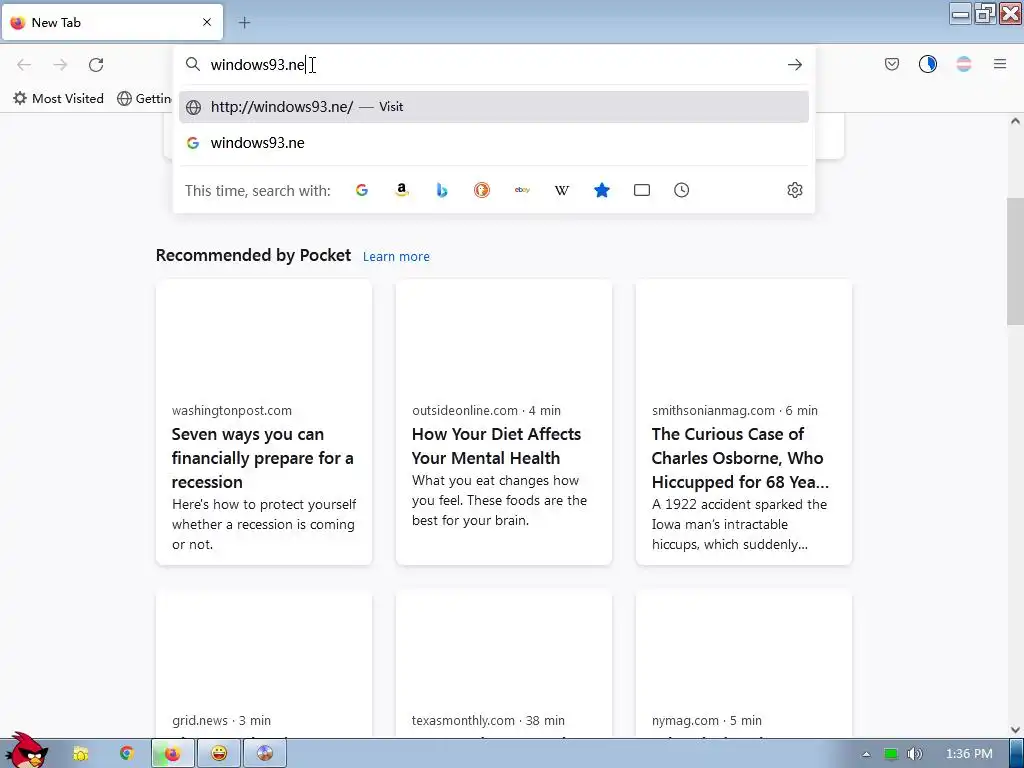
Task: Search this time with Wikipedia
Action: (562, 190)
